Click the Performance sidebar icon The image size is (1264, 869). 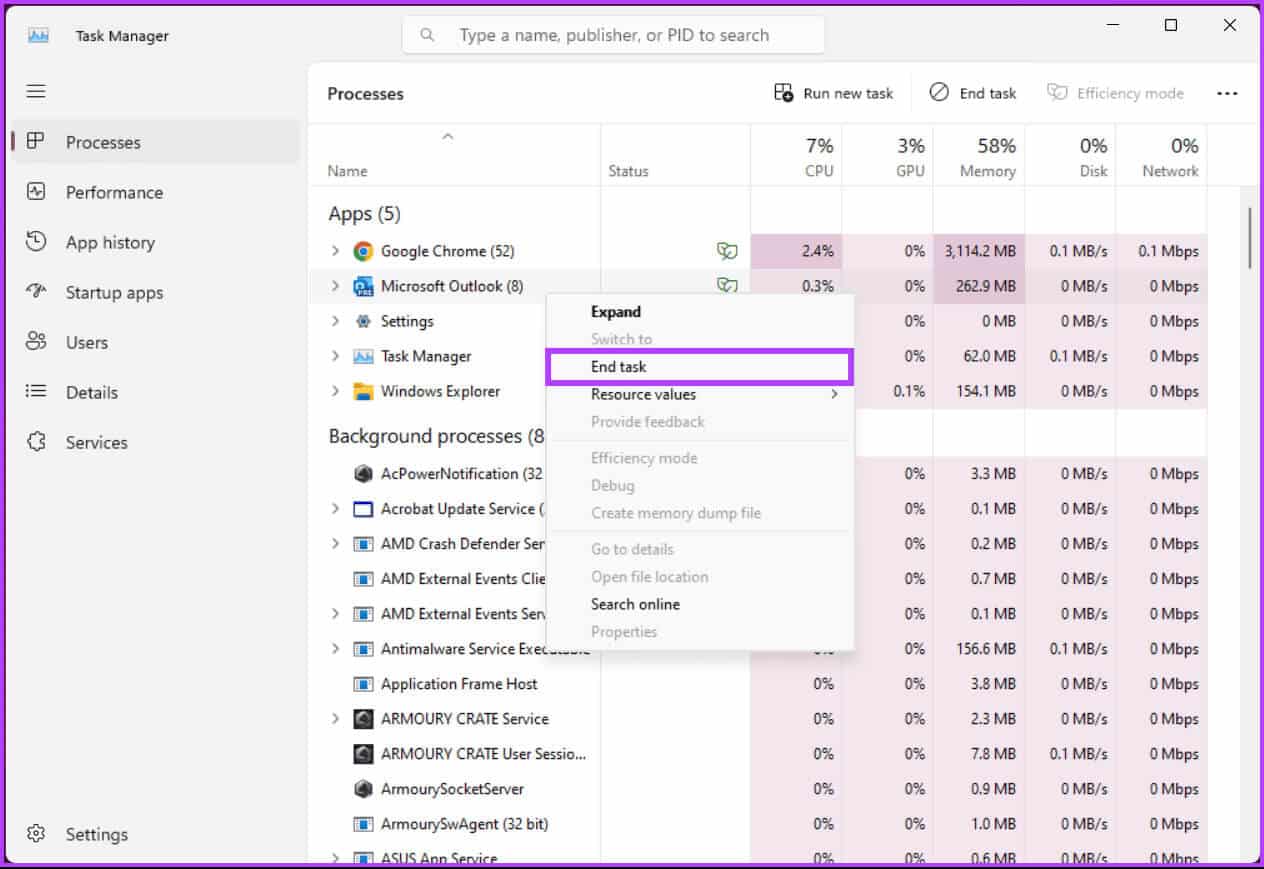pyautogui.click(x=36, y=191)
